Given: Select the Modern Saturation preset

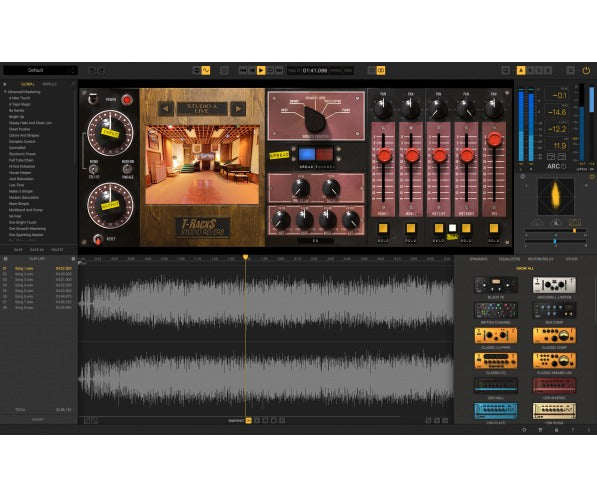Looking at the screenshot, I should tap(24, 197).
